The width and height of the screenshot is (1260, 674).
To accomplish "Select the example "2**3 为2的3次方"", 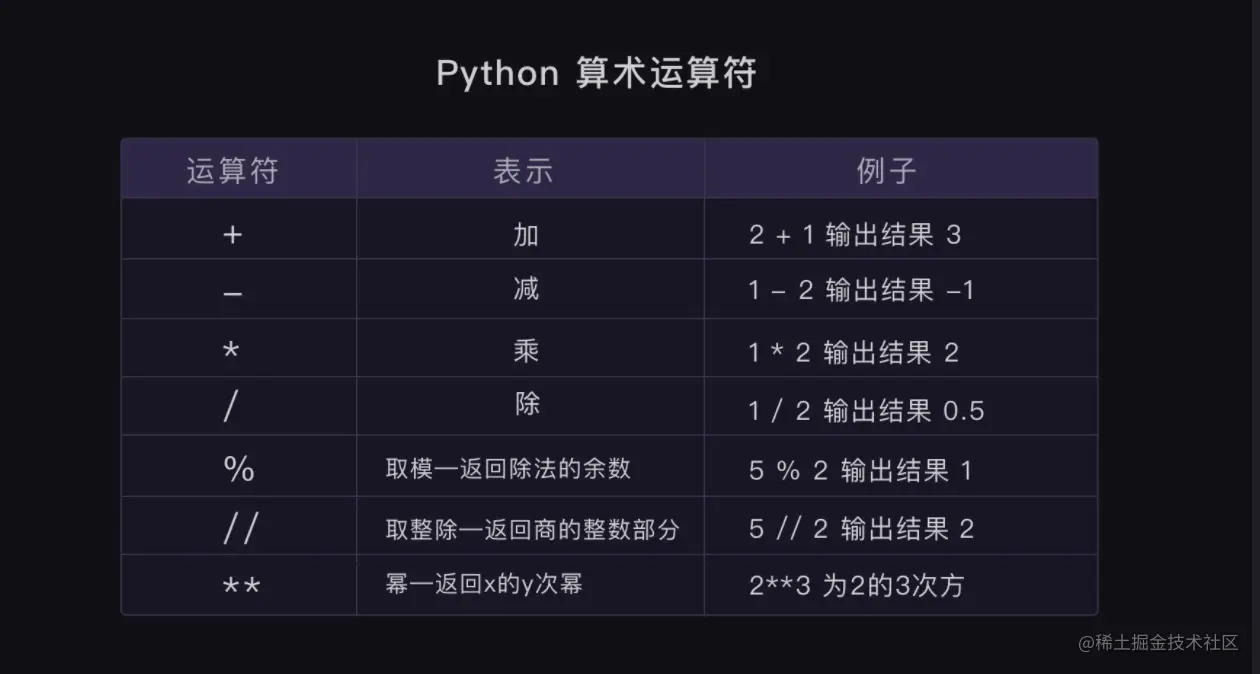I will pos(856,586).
